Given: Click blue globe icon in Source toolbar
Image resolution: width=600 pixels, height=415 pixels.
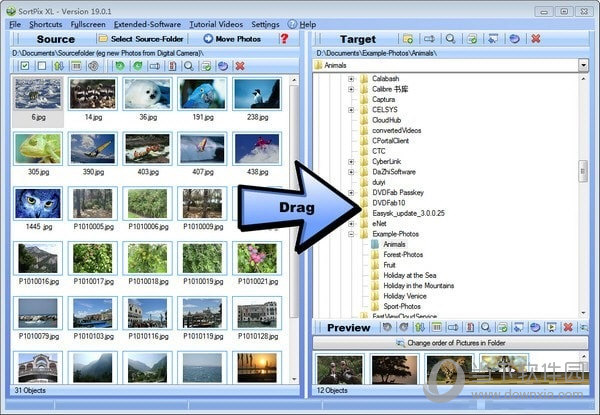Looking at the screenshot, I should (x=223, y=66).
